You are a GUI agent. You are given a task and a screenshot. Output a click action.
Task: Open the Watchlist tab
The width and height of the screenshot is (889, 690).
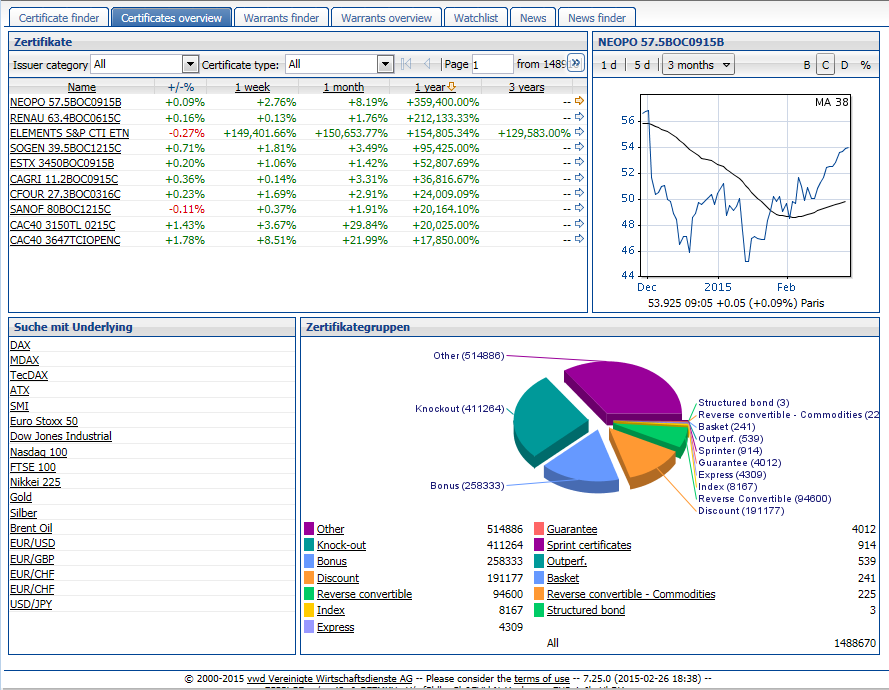[476, 18]
